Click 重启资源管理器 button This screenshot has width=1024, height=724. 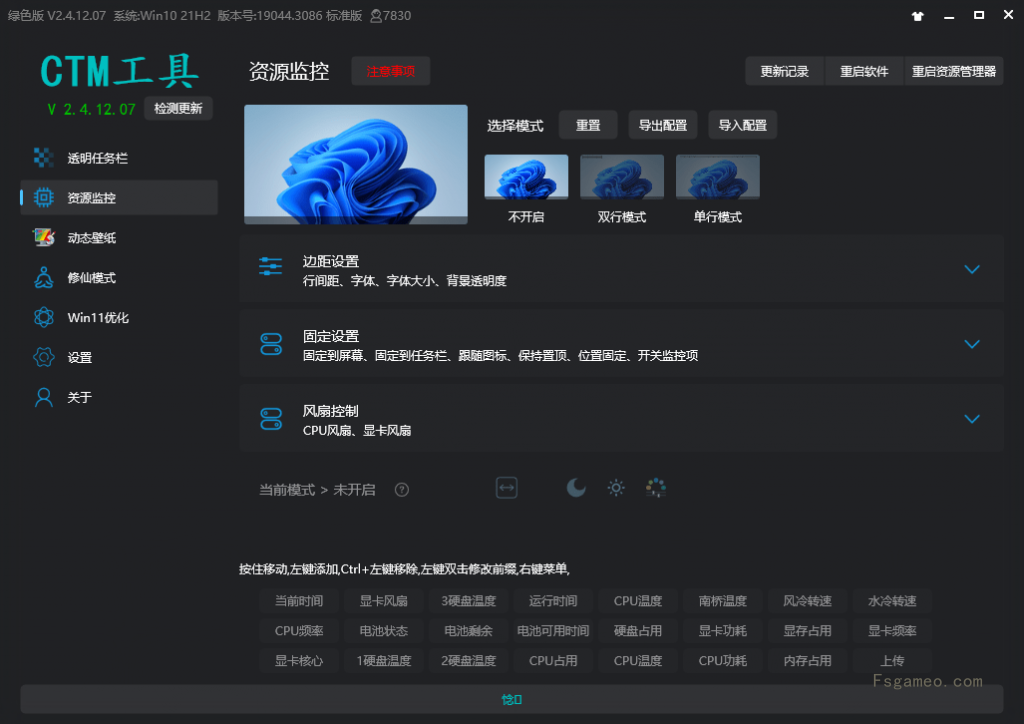point(954,71)
